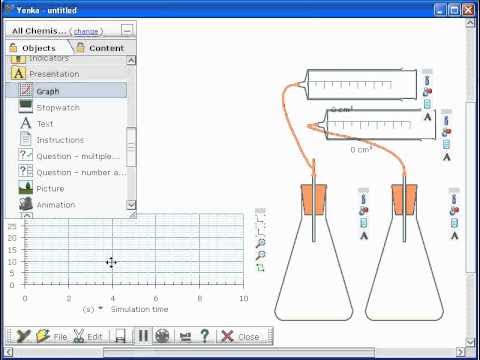Screen dimensions: 480x360
Task: Click the atoms icon beside the left flask
Action: click(363, 211)
